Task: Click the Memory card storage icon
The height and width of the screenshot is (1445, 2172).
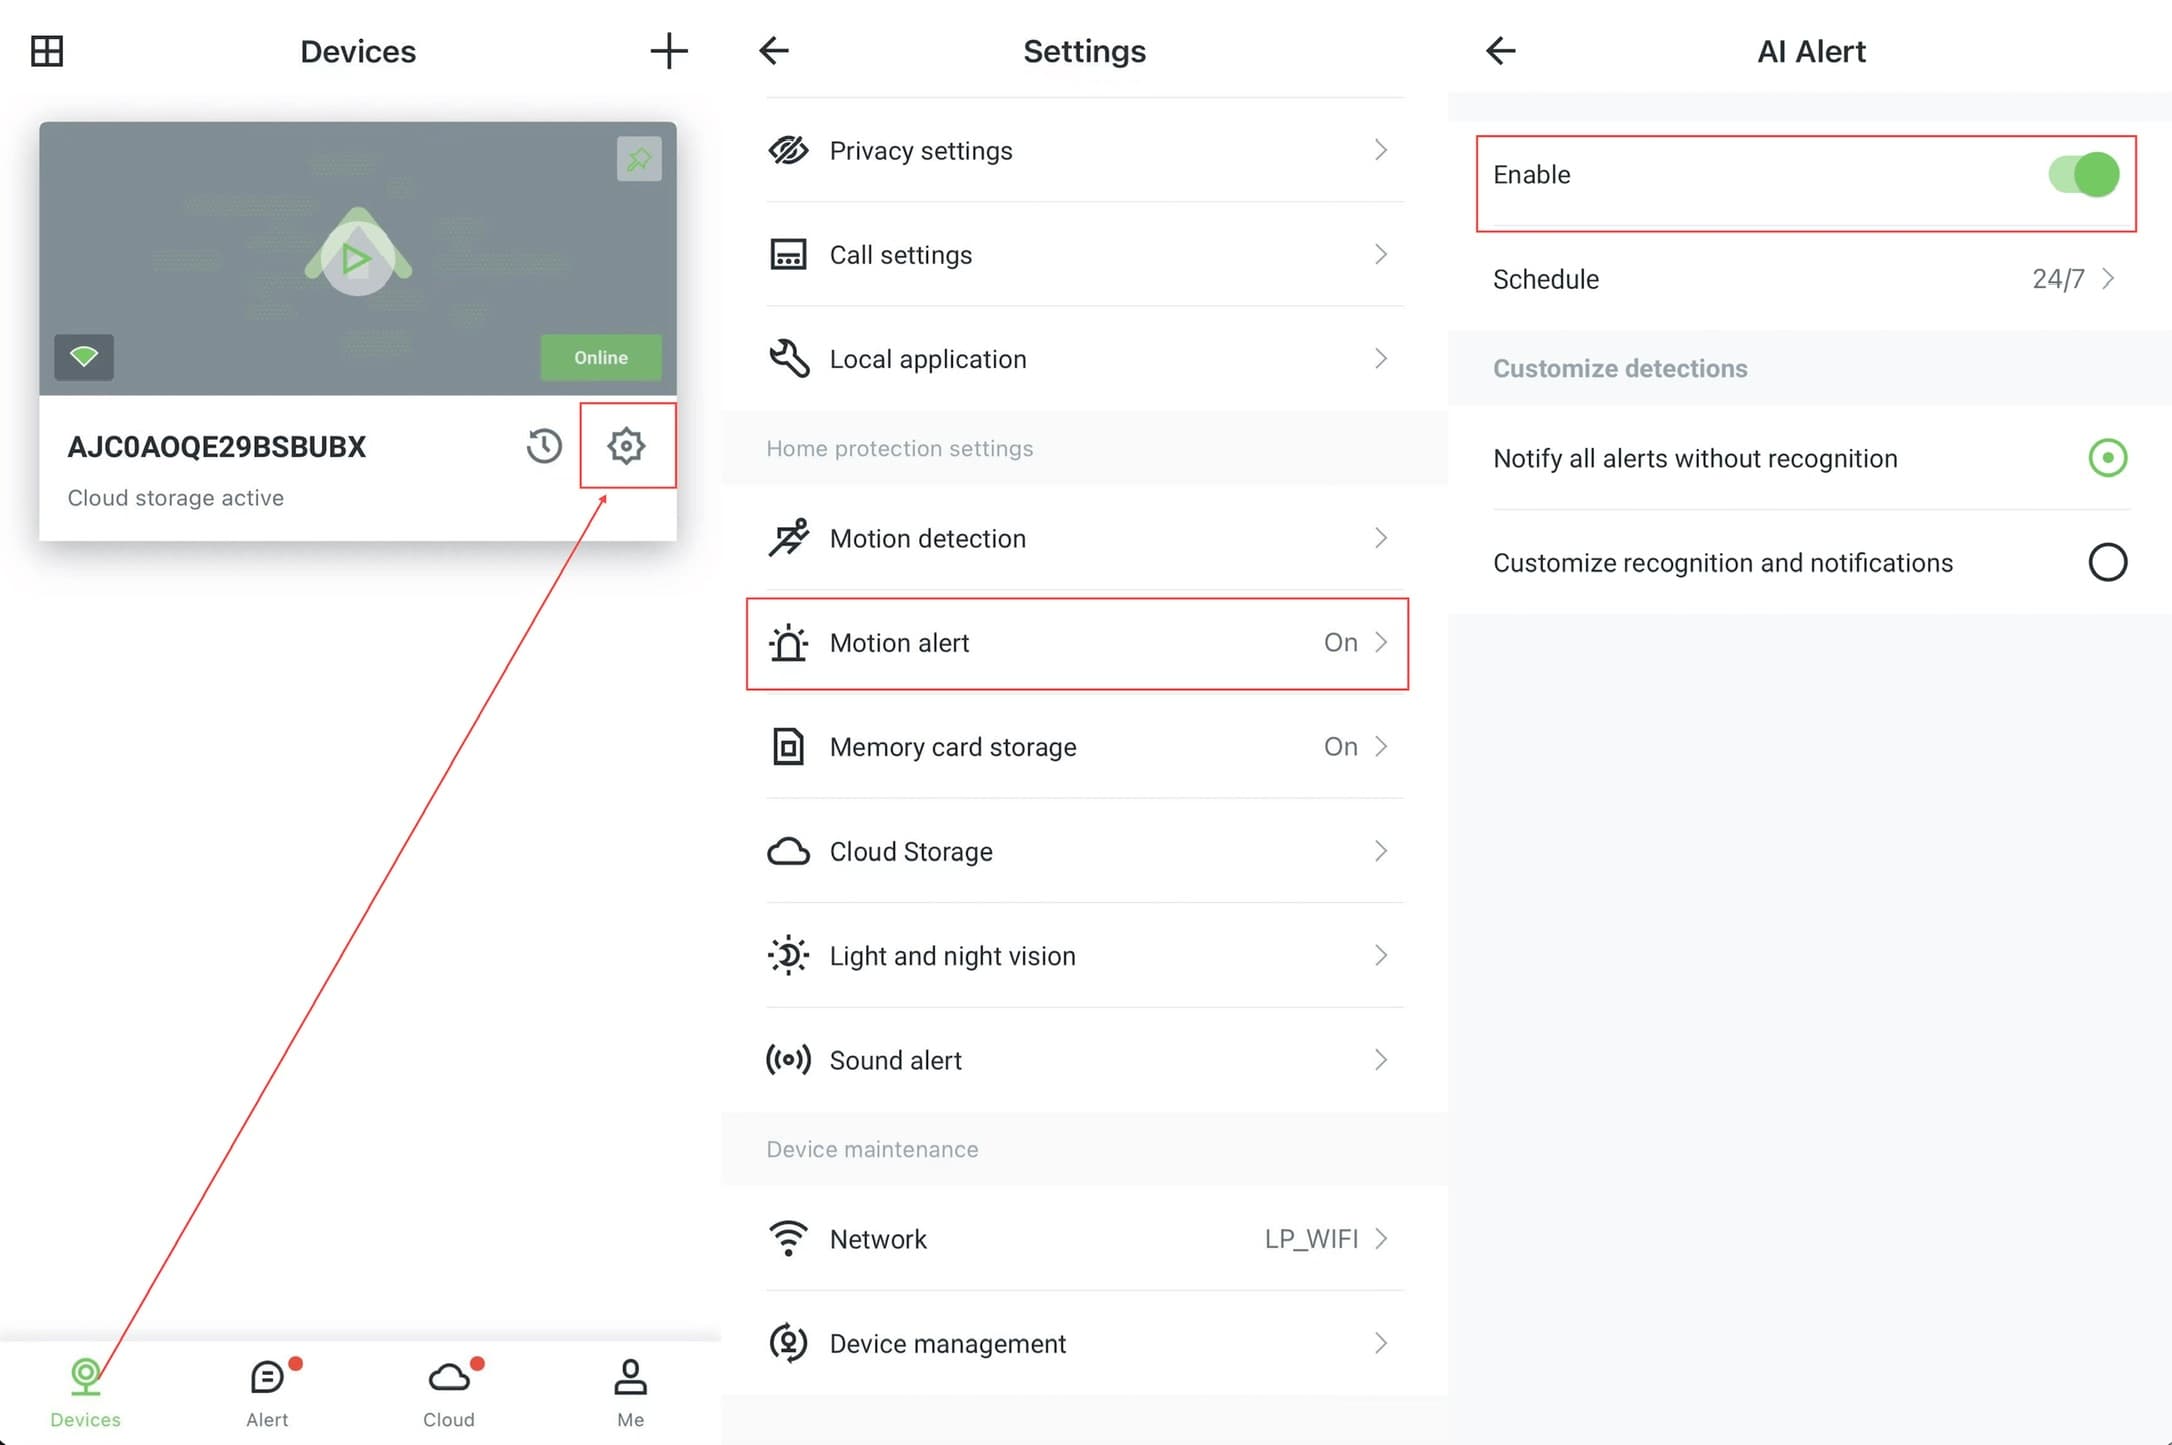Action: (x=788, y=747)
